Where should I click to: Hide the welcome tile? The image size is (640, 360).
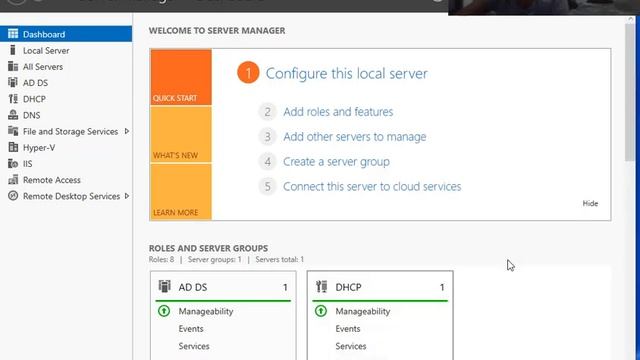click(x=590, y=203)
